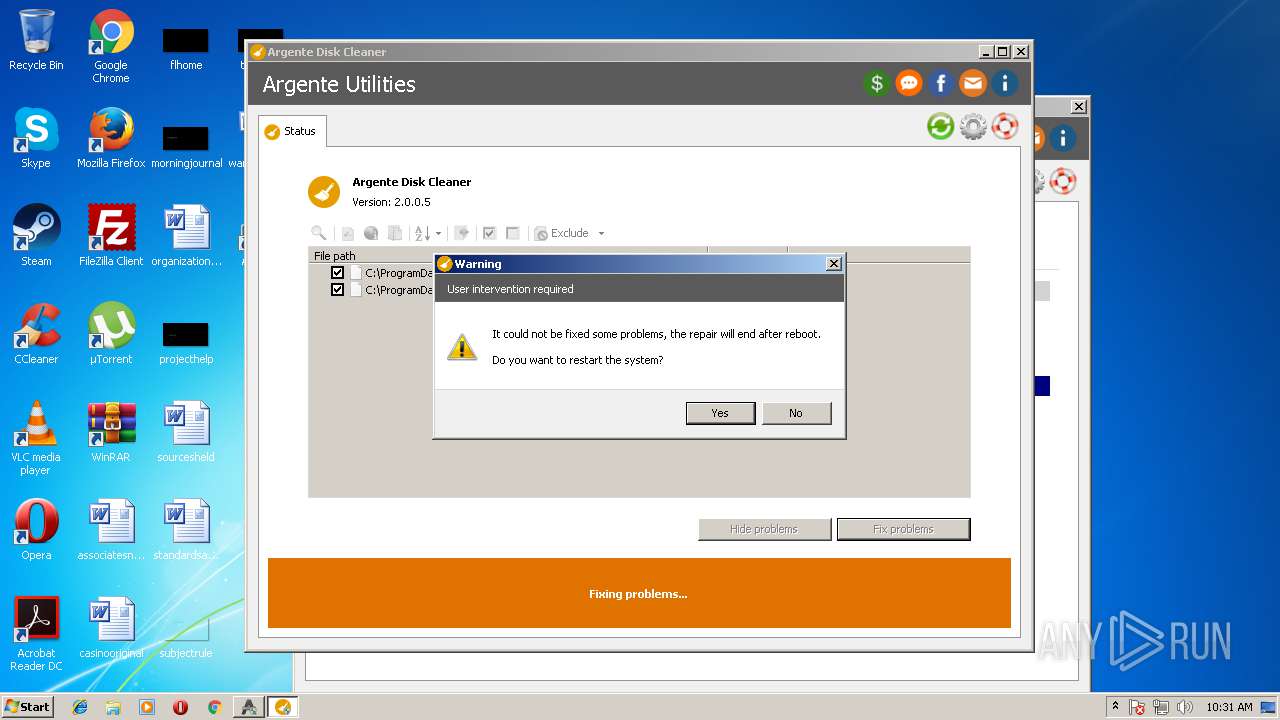Close the background window behind Disk Cleaner
The width and height of the screenshot is (1280, 720).
click(x=1079, y=106)
